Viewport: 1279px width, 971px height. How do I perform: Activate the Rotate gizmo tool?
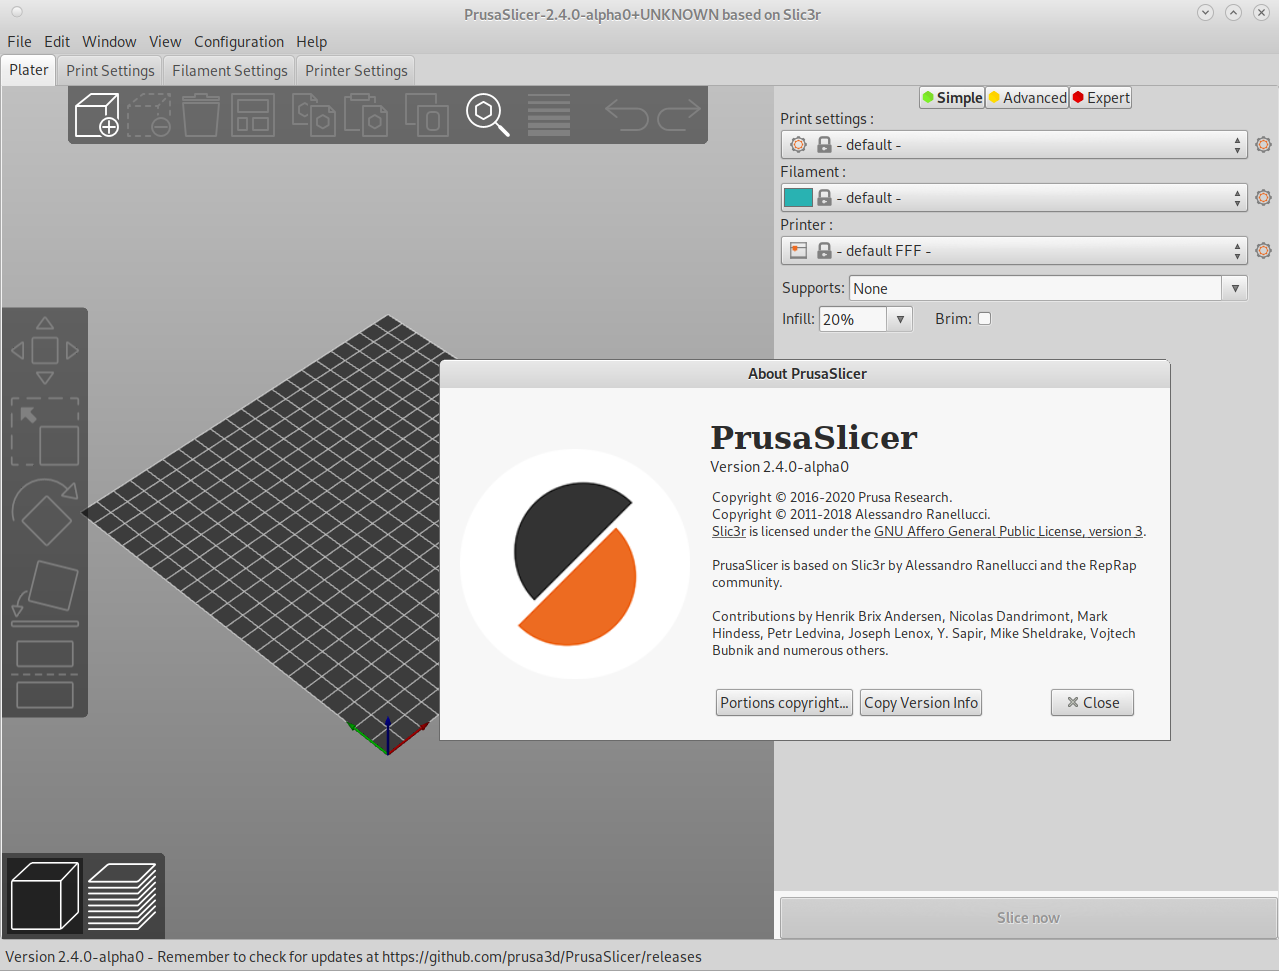click(44, 513)
